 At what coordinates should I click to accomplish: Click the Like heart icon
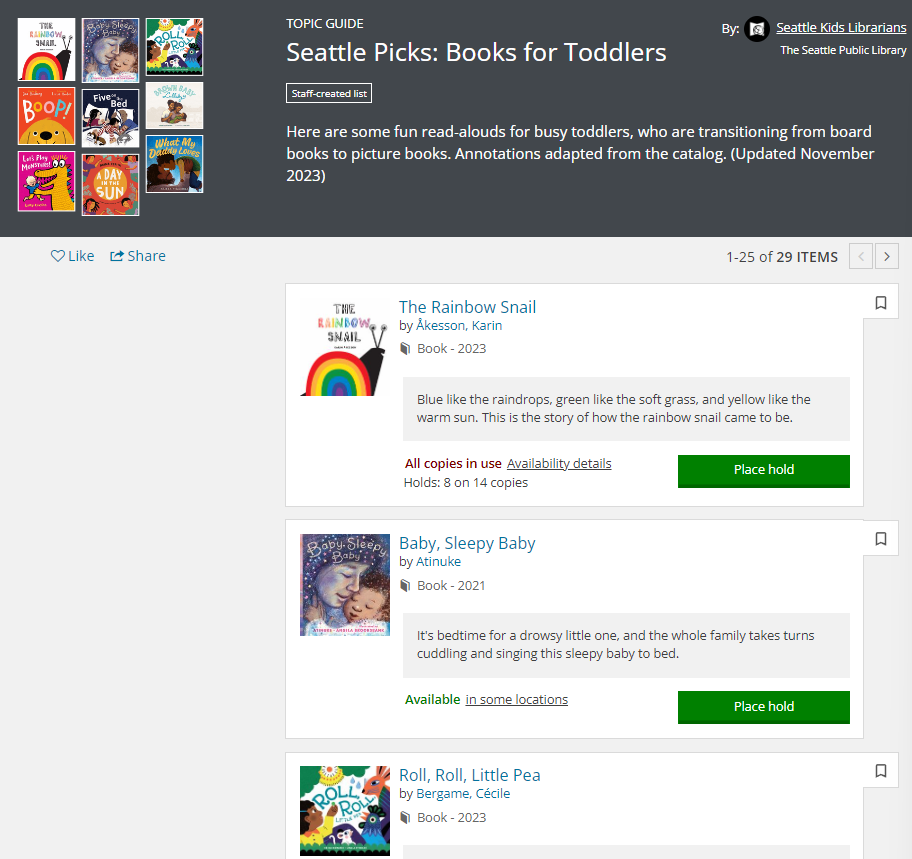(x=57, y=256)
